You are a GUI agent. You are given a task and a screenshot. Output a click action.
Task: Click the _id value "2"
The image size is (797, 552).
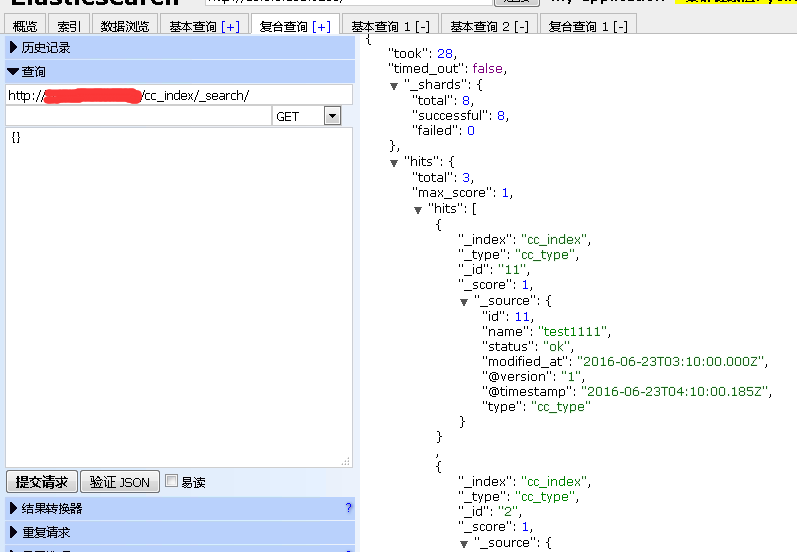tap(508, 511)
